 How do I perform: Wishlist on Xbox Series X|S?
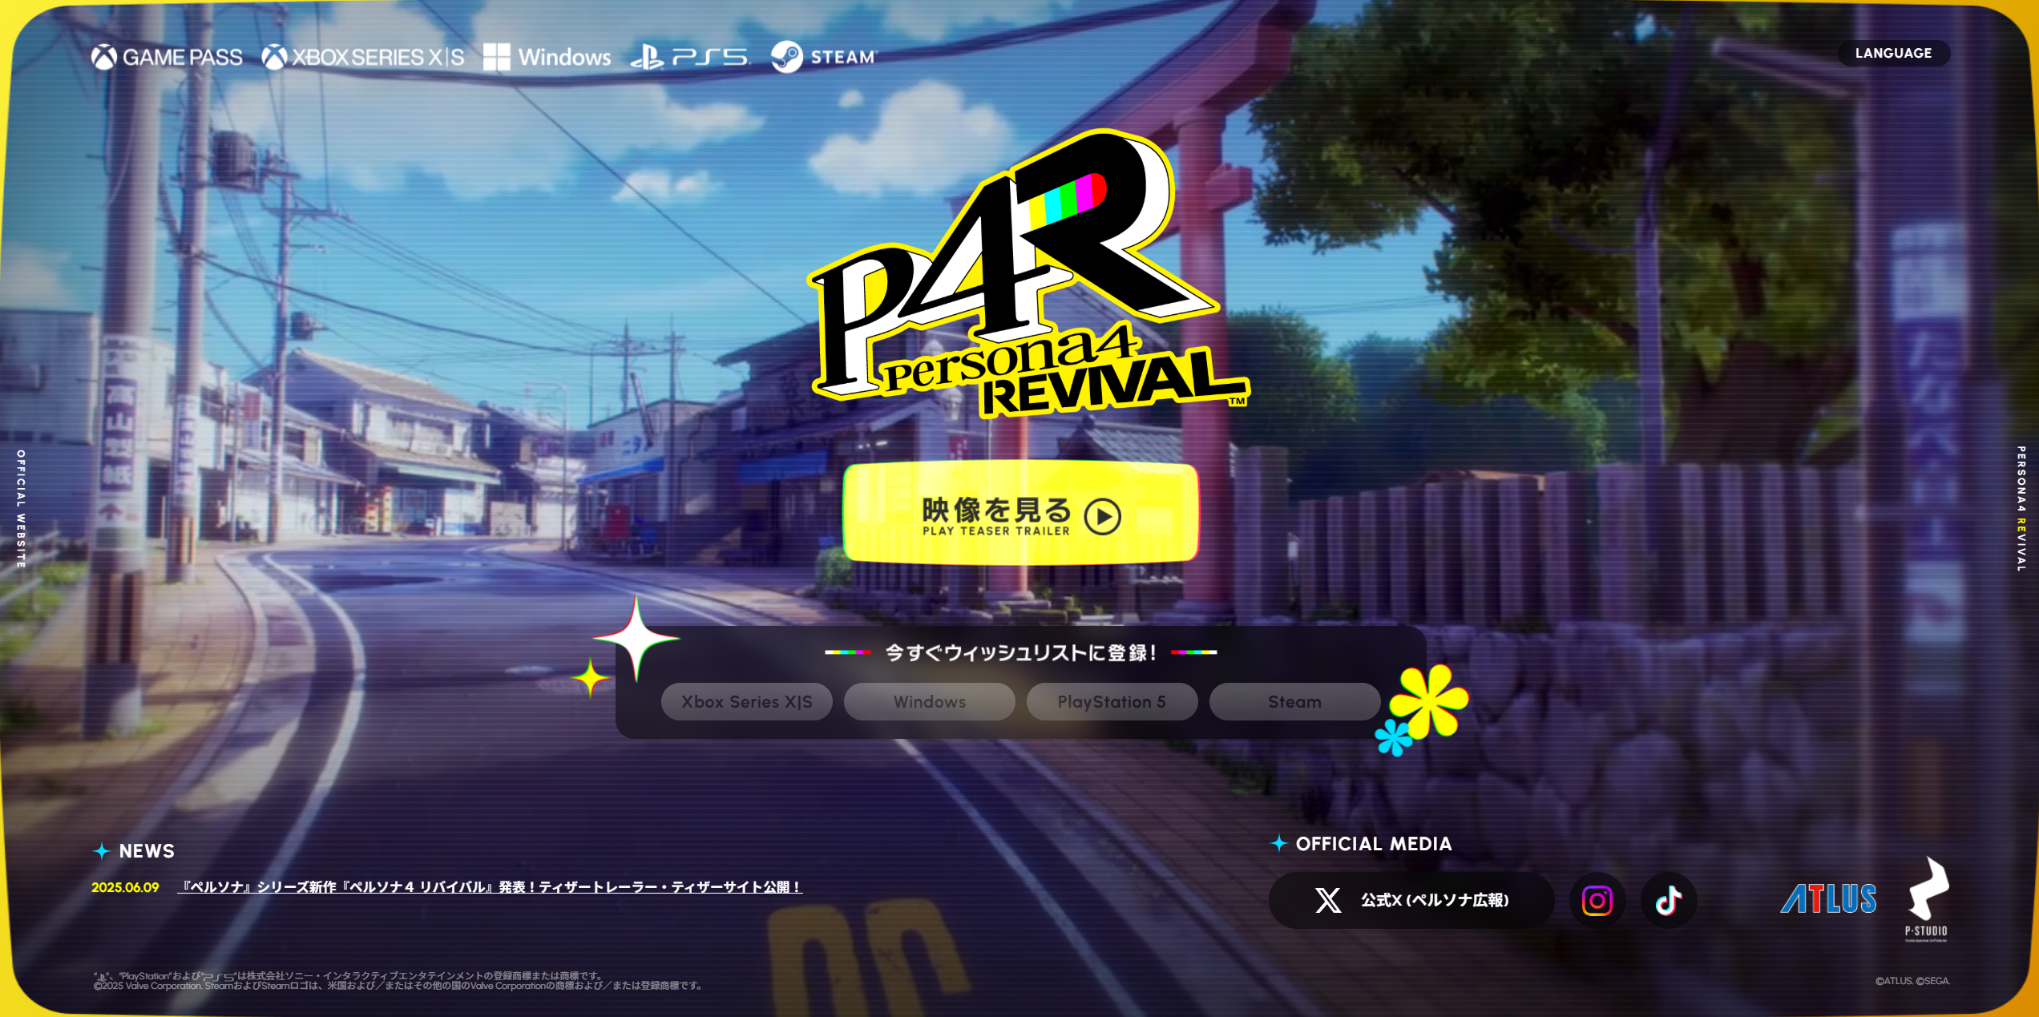coord(747,702)
